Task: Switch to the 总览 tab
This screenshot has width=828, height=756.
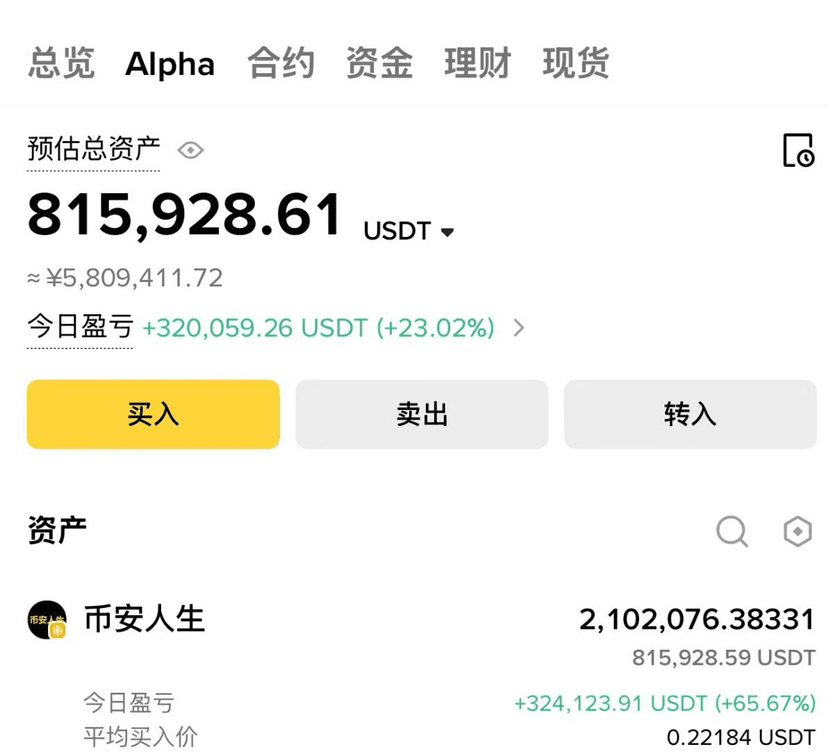Action: 61,64
